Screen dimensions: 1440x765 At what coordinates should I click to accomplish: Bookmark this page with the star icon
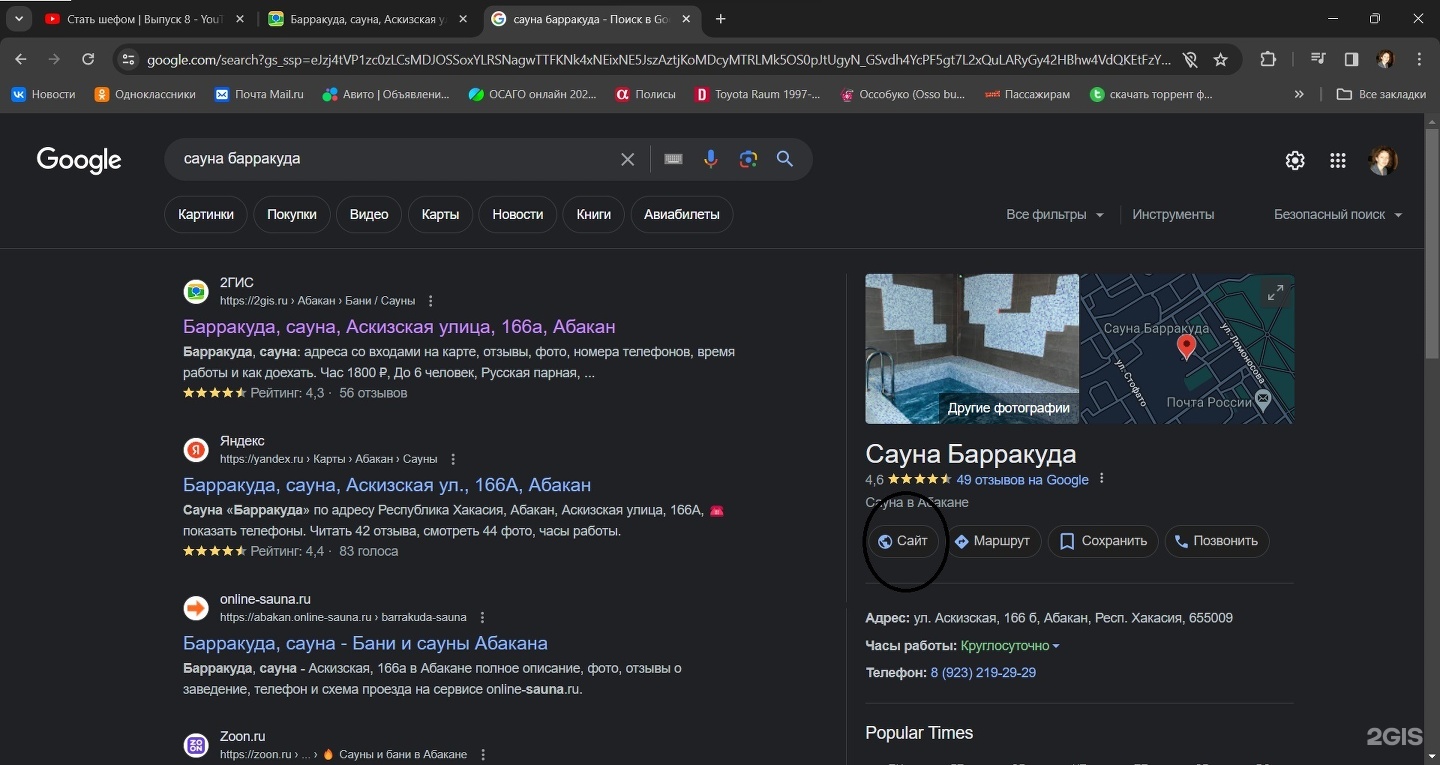pos(1220,60)
